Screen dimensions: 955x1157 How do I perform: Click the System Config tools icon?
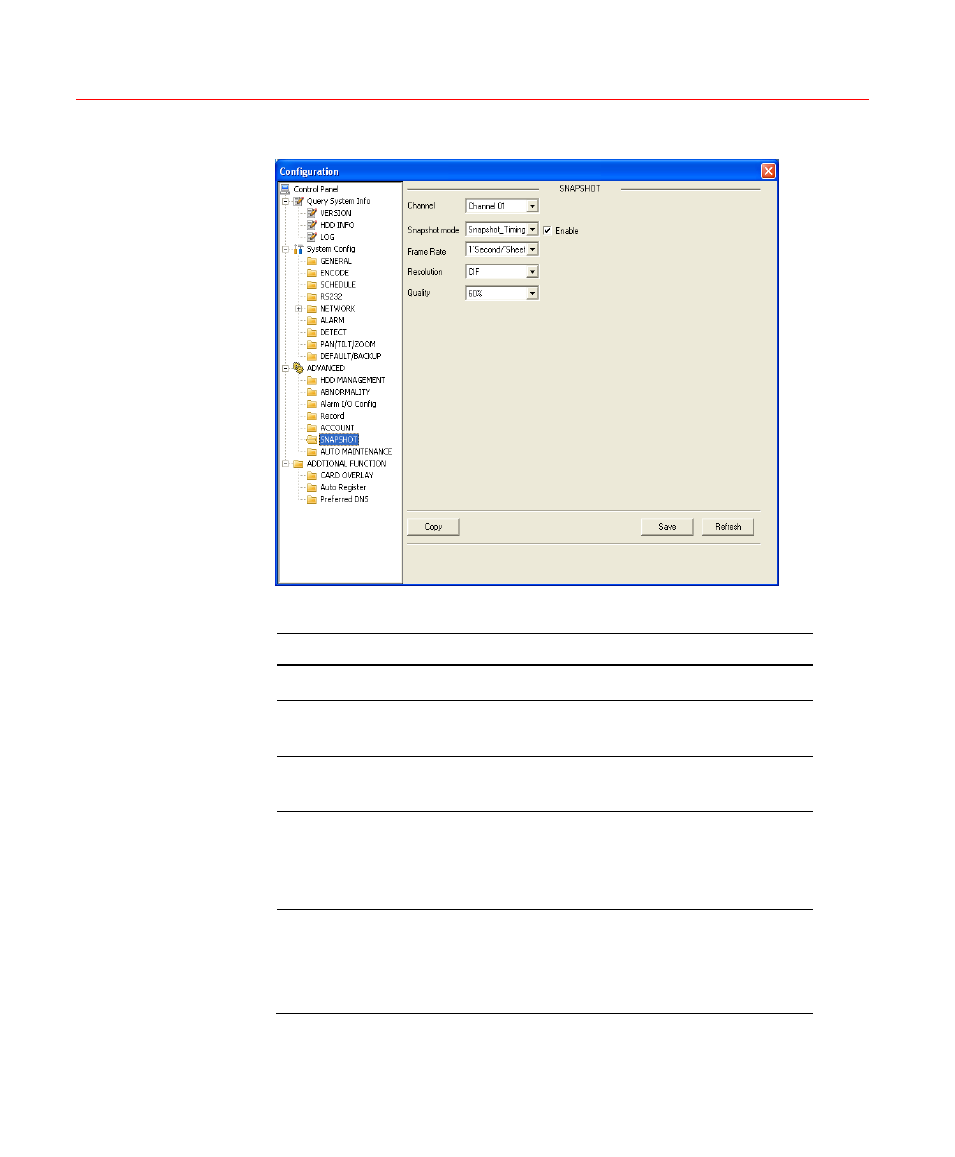298,249
